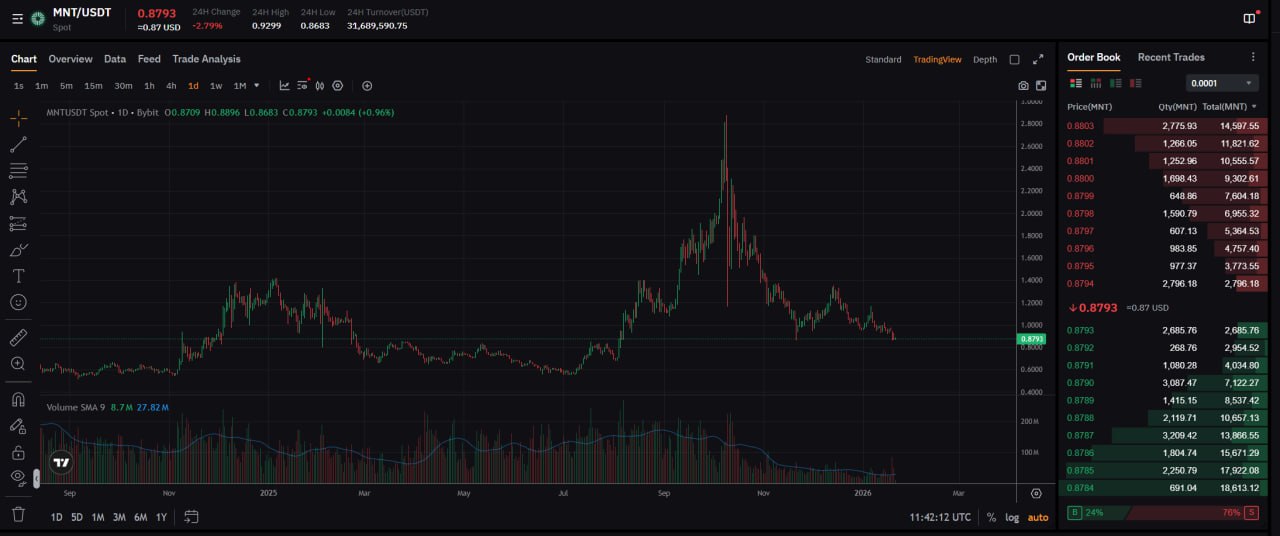Open the 0.0001 price precision dropdown
The height and width of the screenshot is (536, 1280).
[1221, 83]
